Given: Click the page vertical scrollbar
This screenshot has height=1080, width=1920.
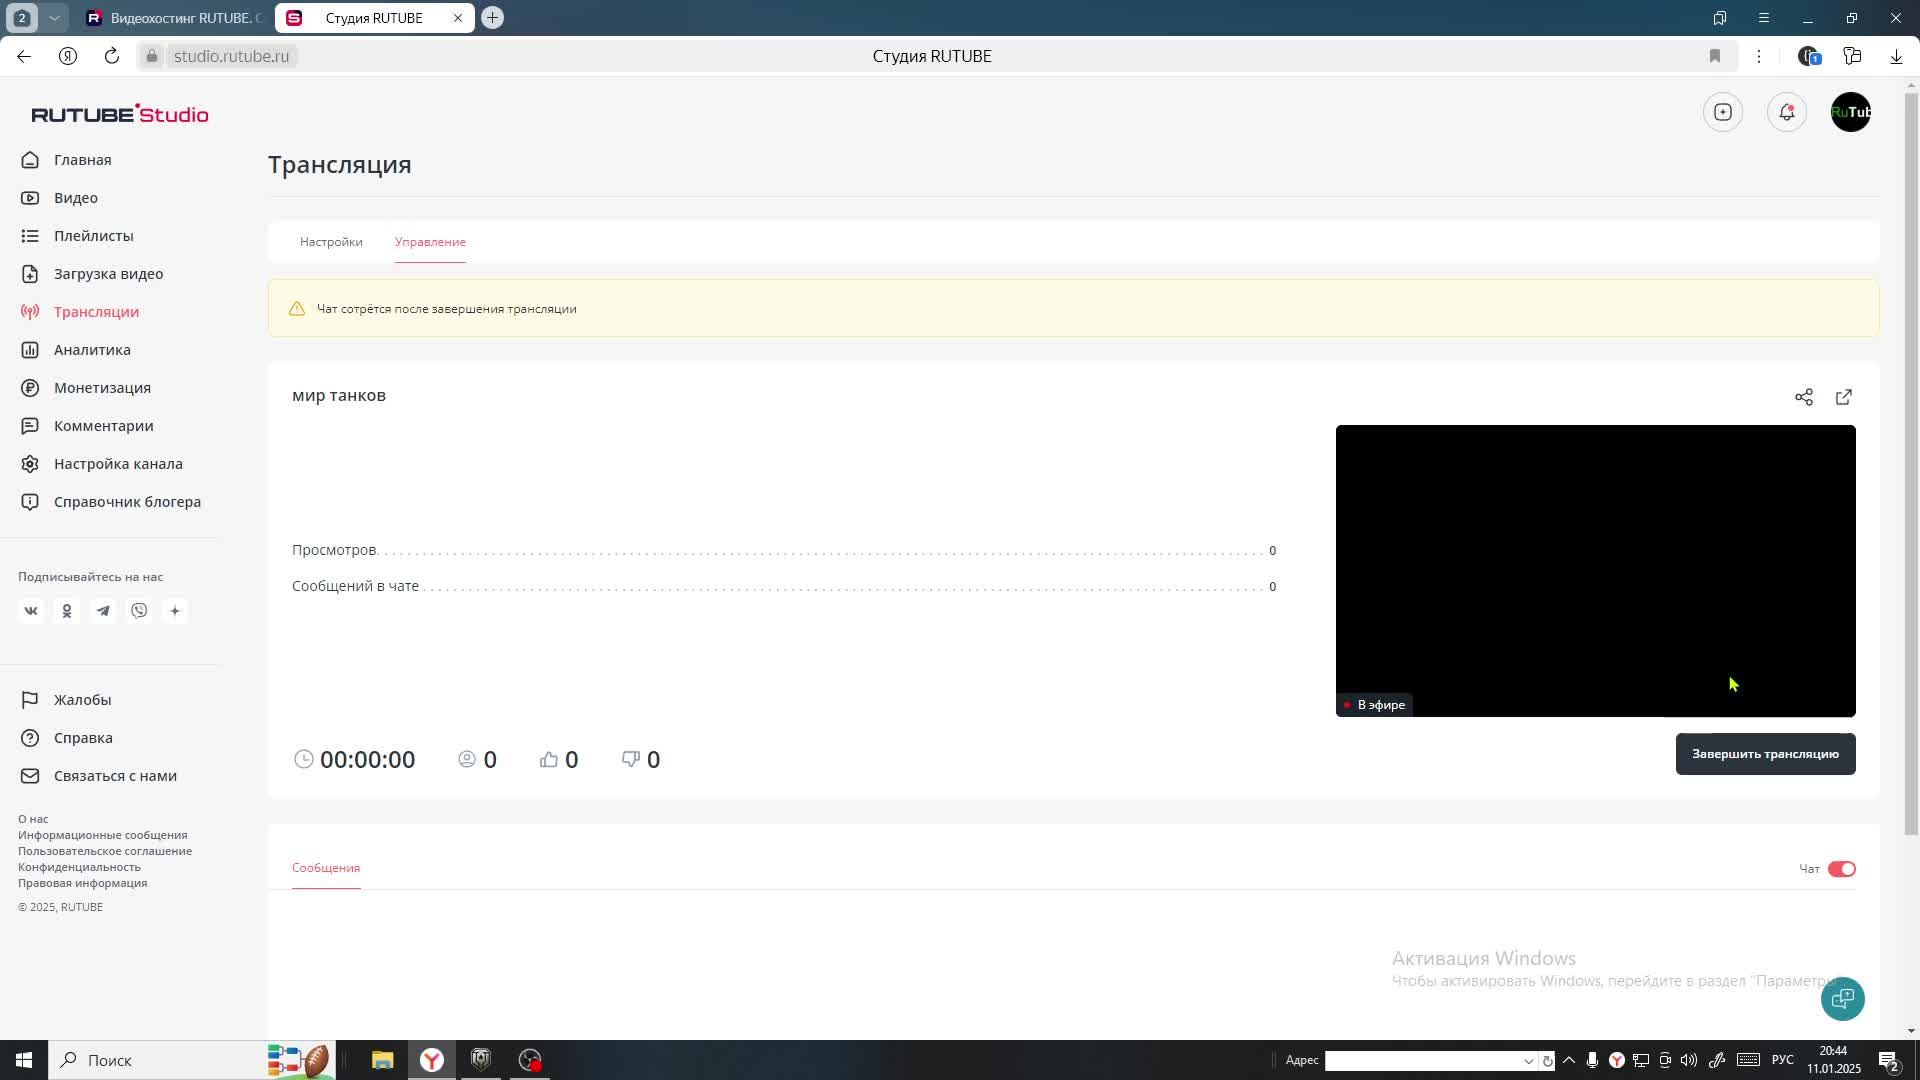Looking at the screenshot, I should 1911,465.
